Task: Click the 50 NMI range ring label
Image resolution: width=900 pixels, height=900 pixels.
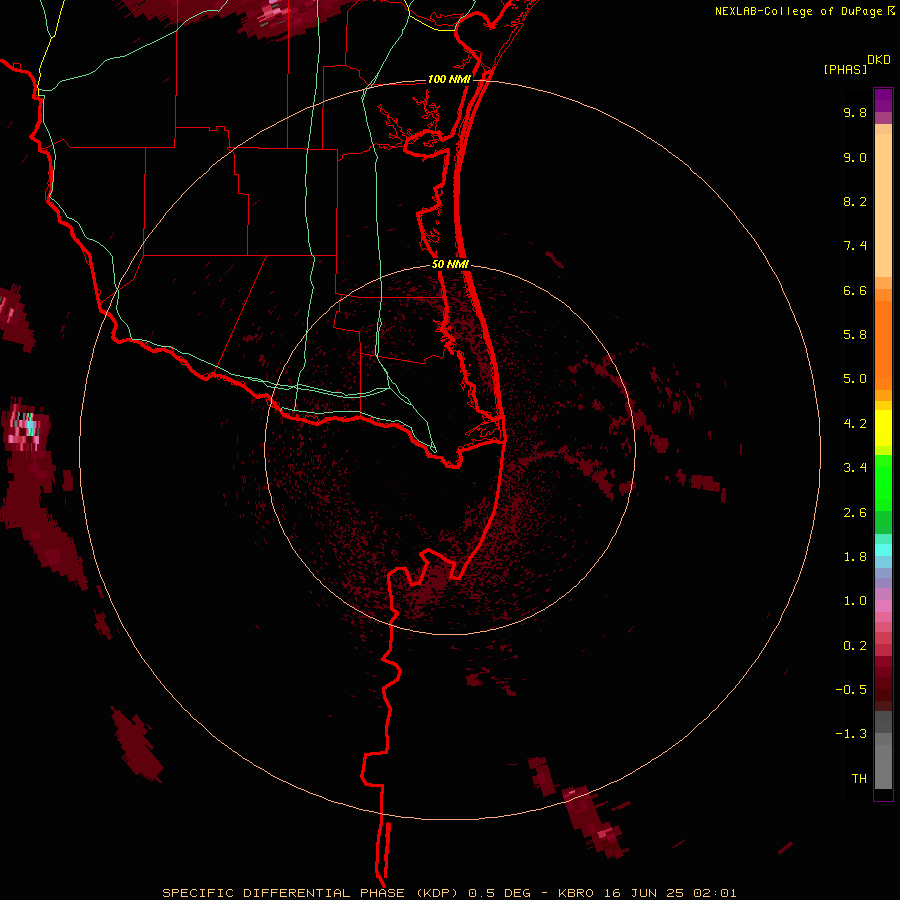Action: coord(450,265)
